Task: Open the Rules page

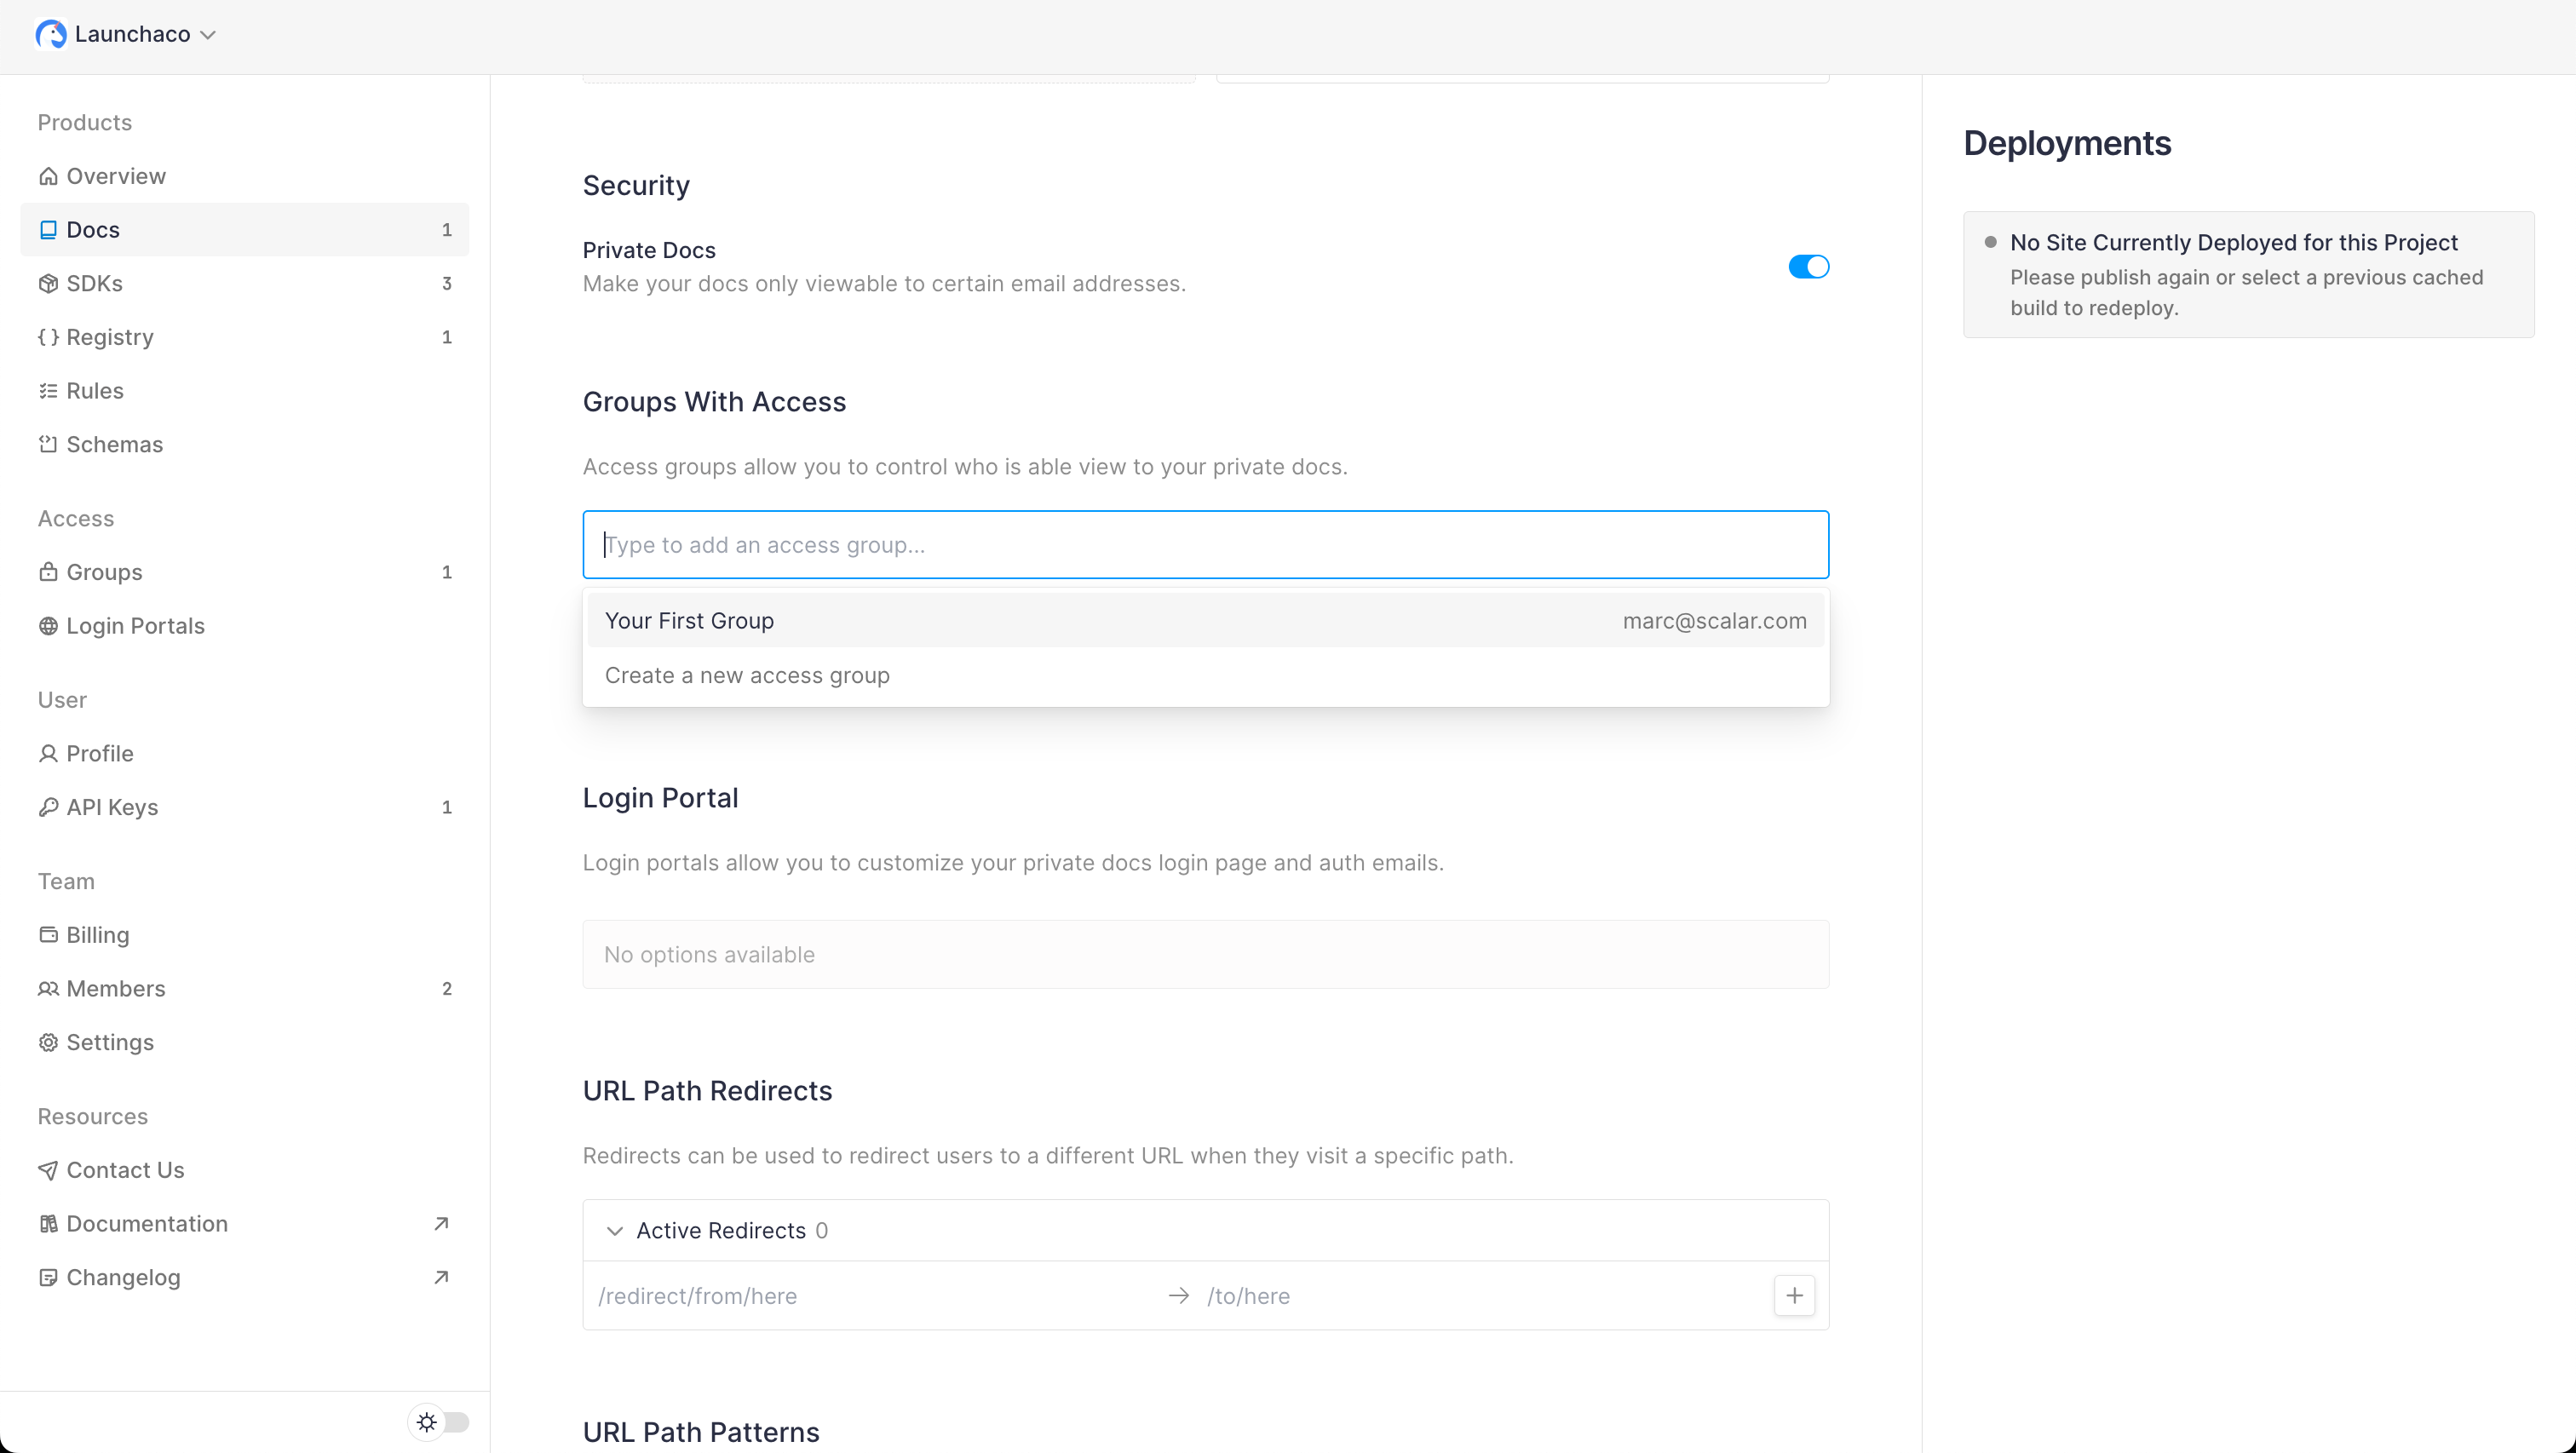Action: (x=244, y=391)
